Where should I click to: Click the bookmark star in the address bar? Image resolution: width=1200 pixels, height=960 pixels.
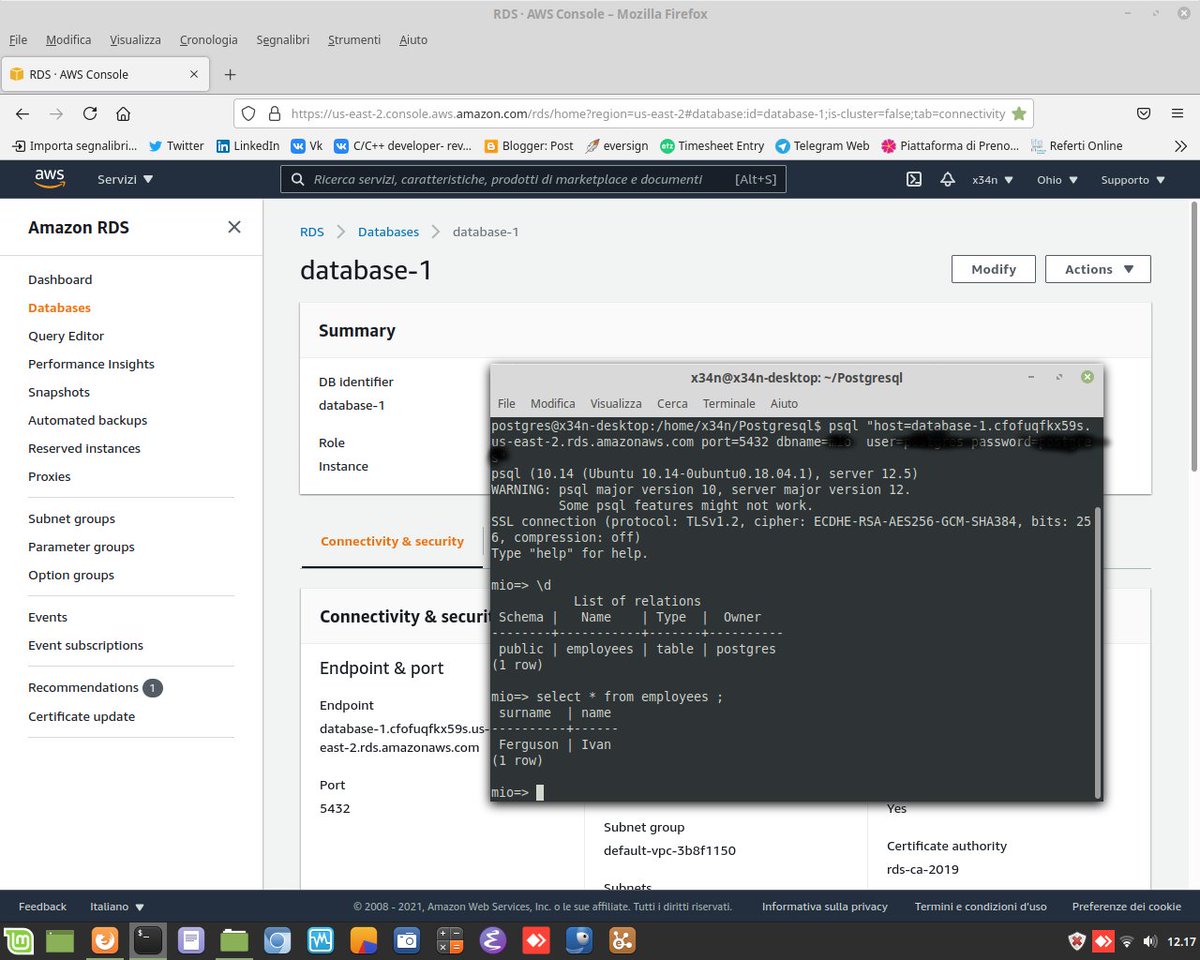click(x=1019, y=114)
